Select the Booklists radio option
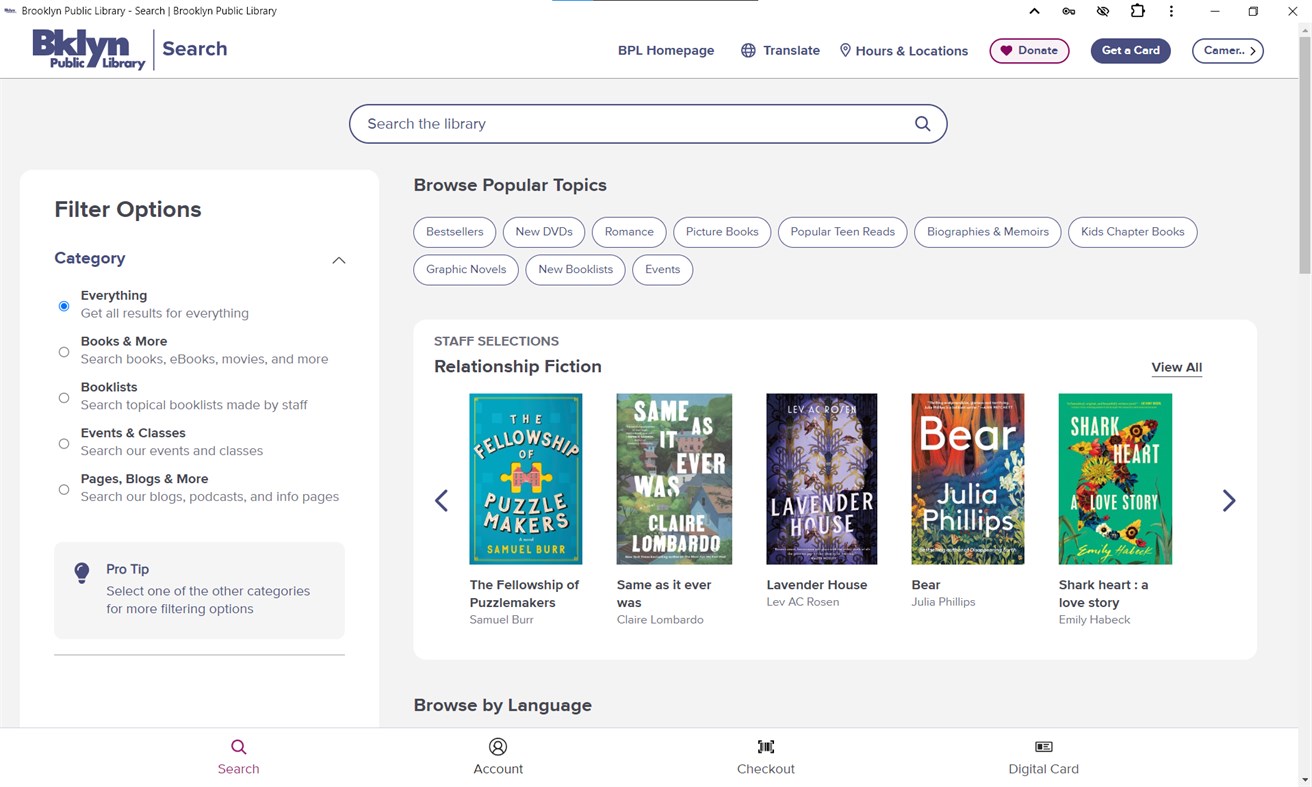This screenshot has width=1312, height=787. 64,397
